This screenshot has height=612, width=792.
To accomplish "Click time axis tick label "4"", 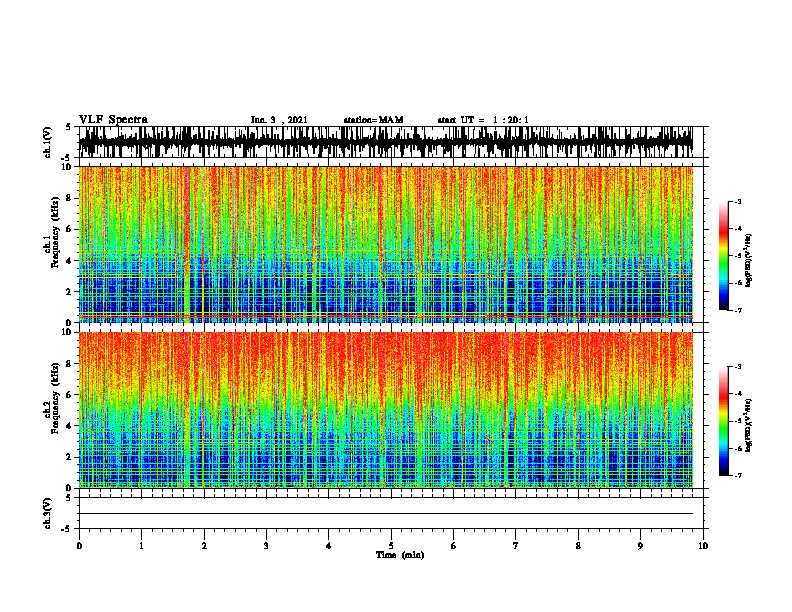I will [x=329, y=546].
